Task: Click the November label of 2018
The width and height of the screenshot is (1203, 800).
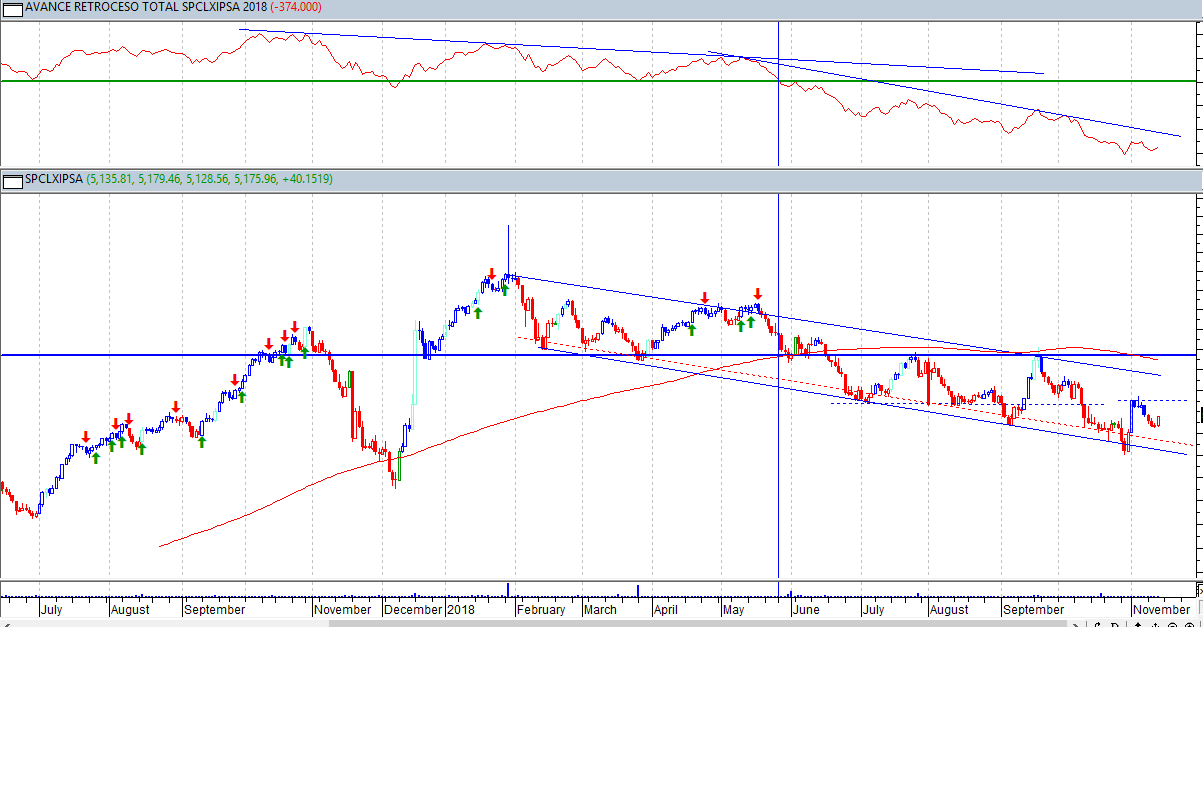Action: [1161, 609]
